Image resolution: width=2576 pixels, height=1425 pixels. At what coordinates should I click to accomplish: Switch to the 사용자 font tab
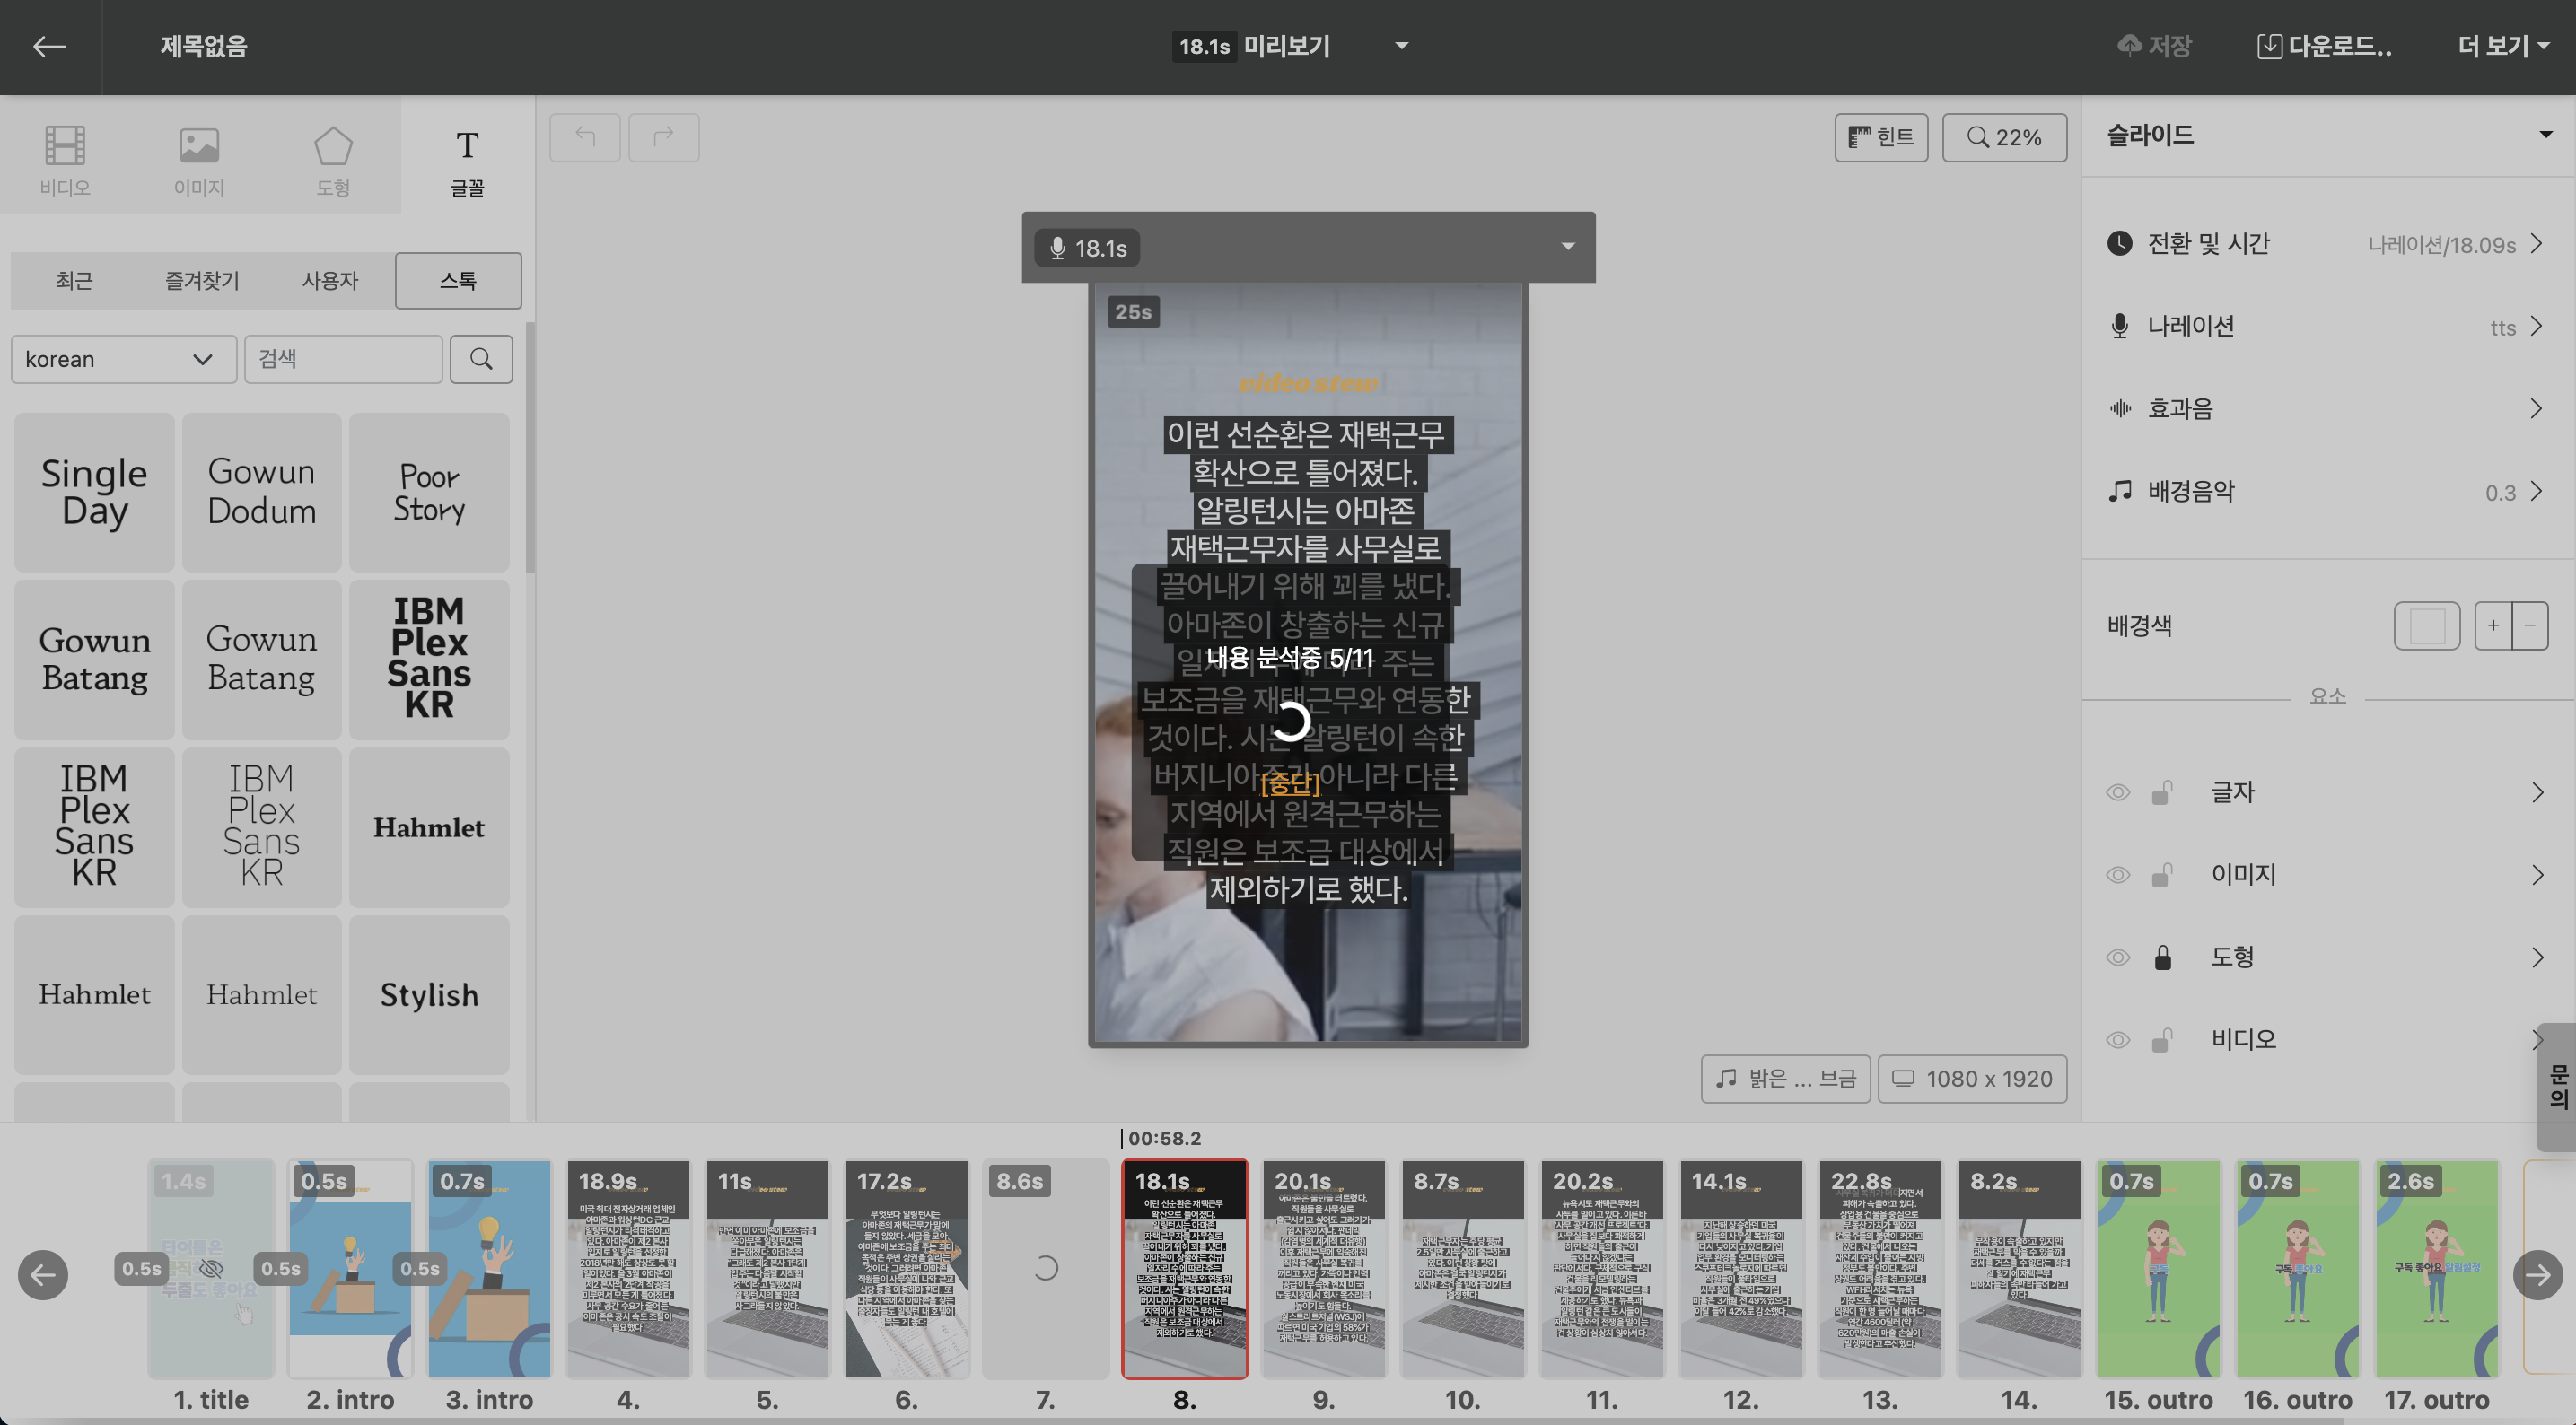pyautogui.click(x=330, y=281)
